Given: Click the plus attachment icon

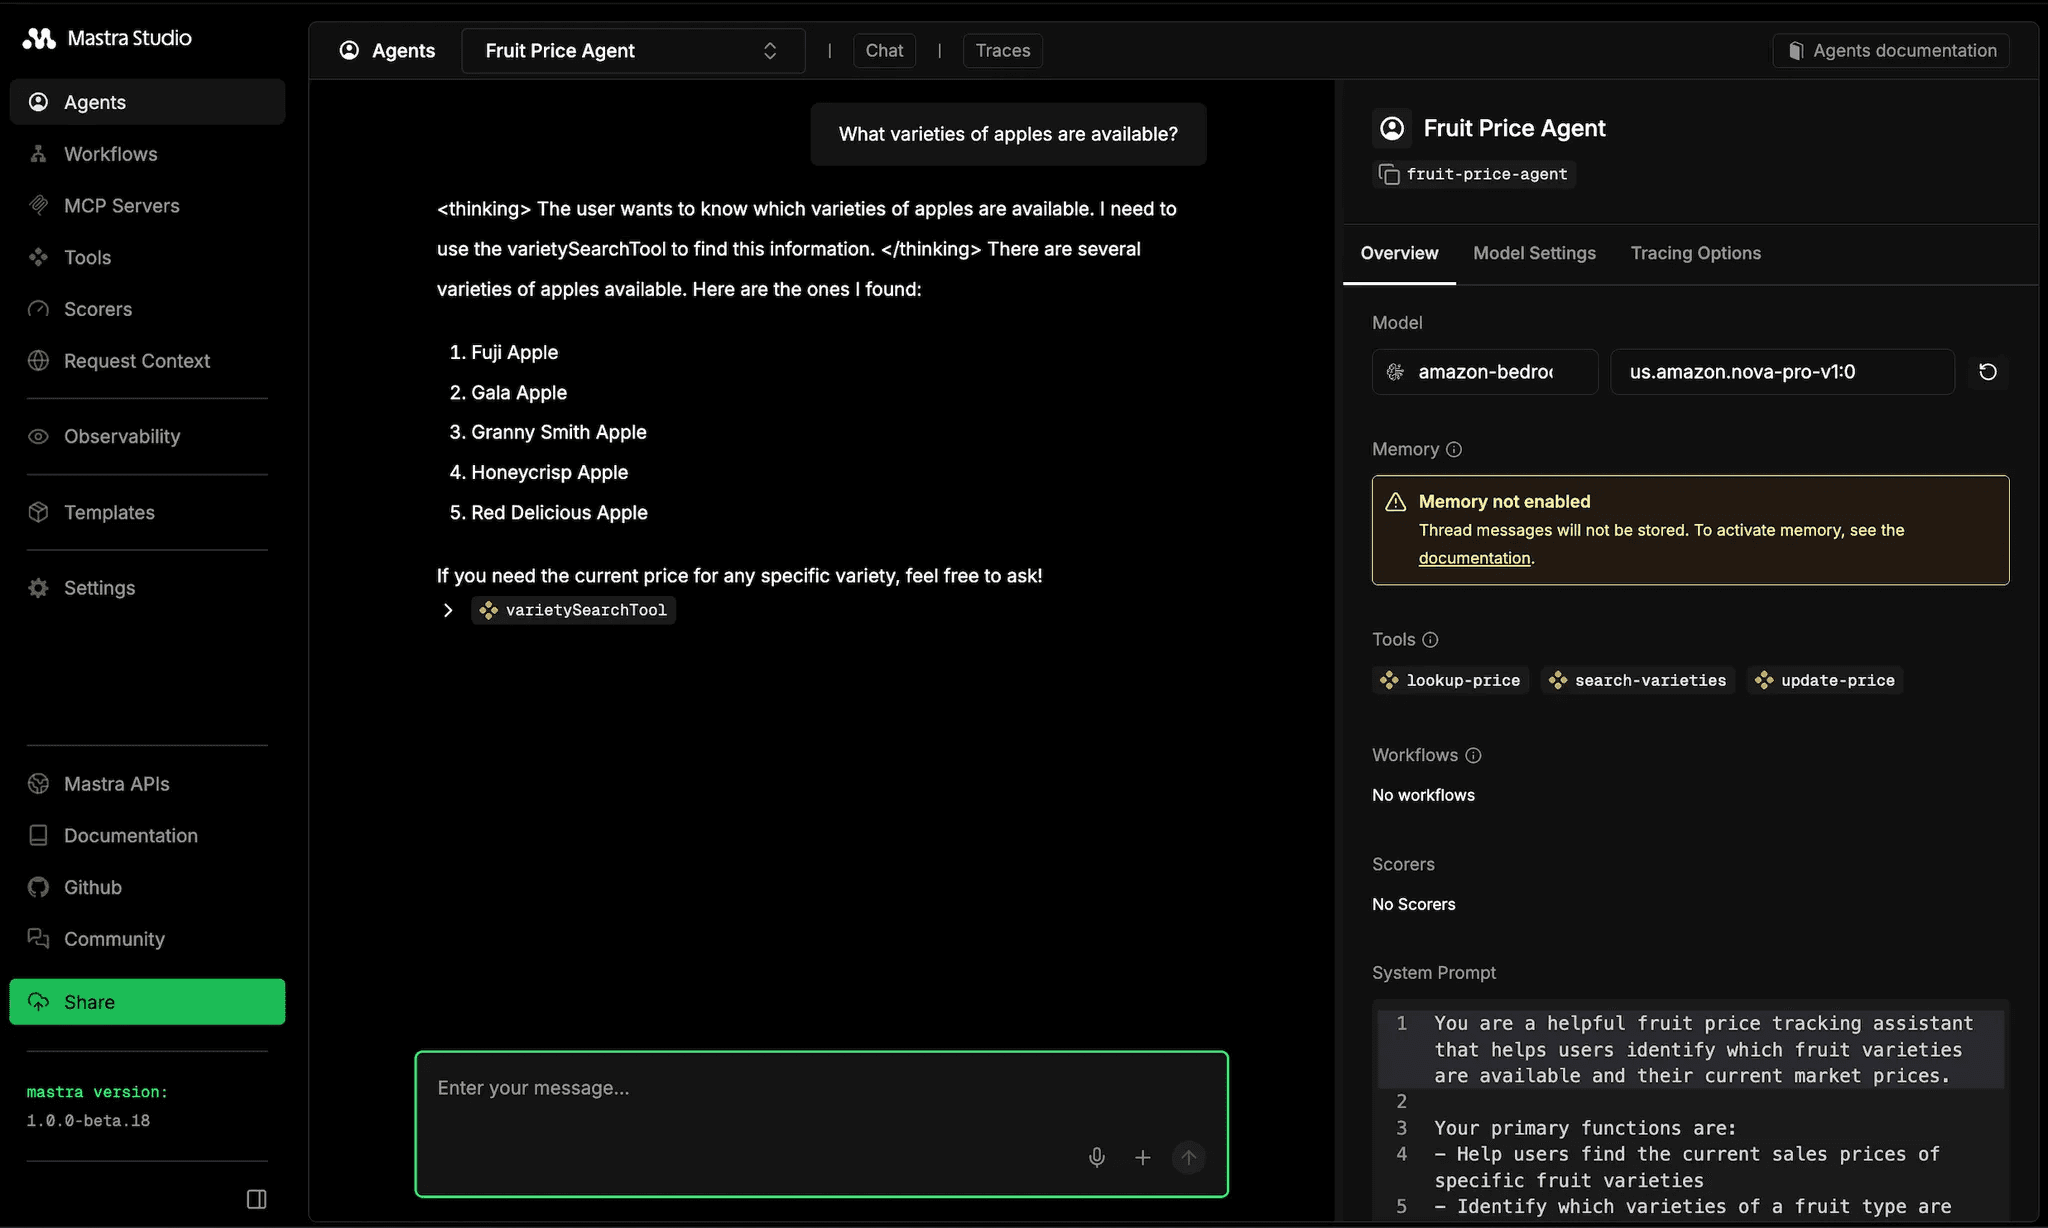Looking at the screenshot, I should click(x=1142, y=1157).
